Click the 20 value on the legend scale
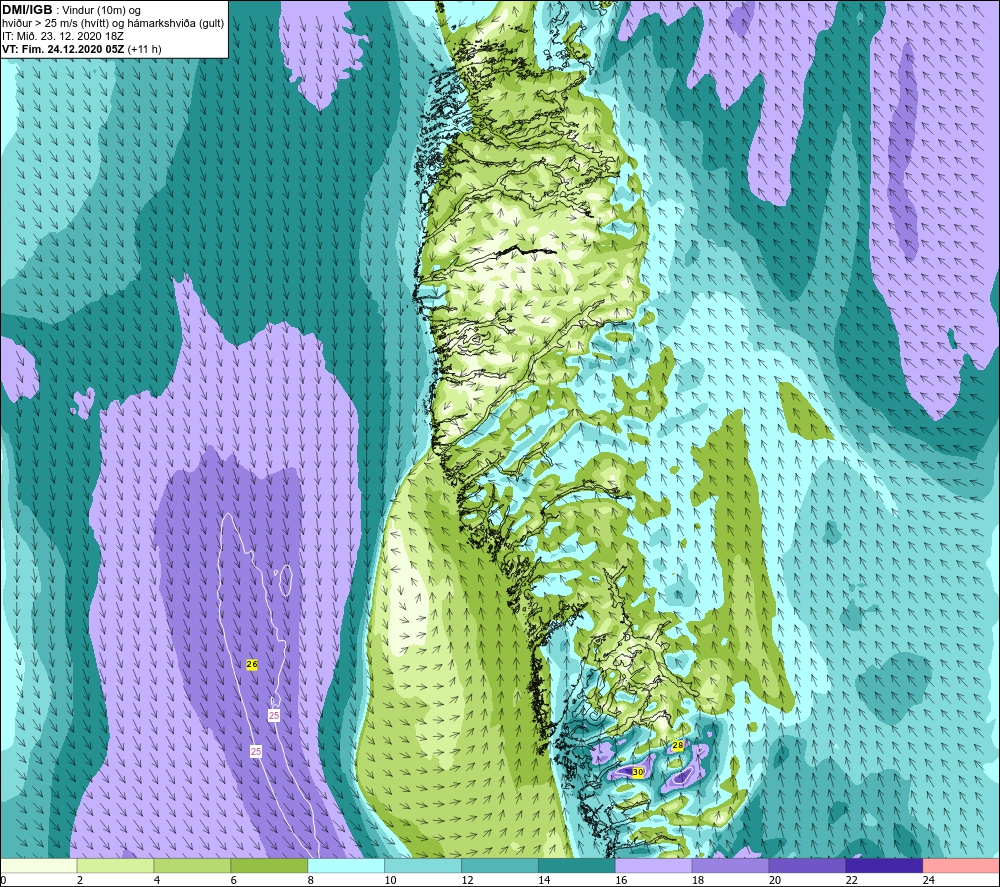This screenshot has height=887, width=1000. tap(775, 880)
